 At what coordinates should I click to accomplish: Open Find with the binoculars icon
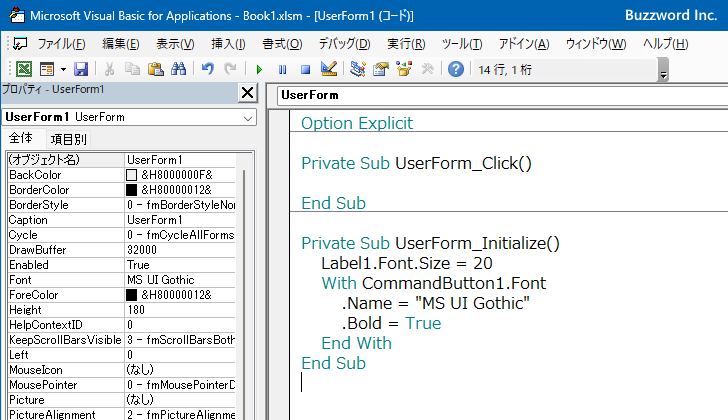178,69
